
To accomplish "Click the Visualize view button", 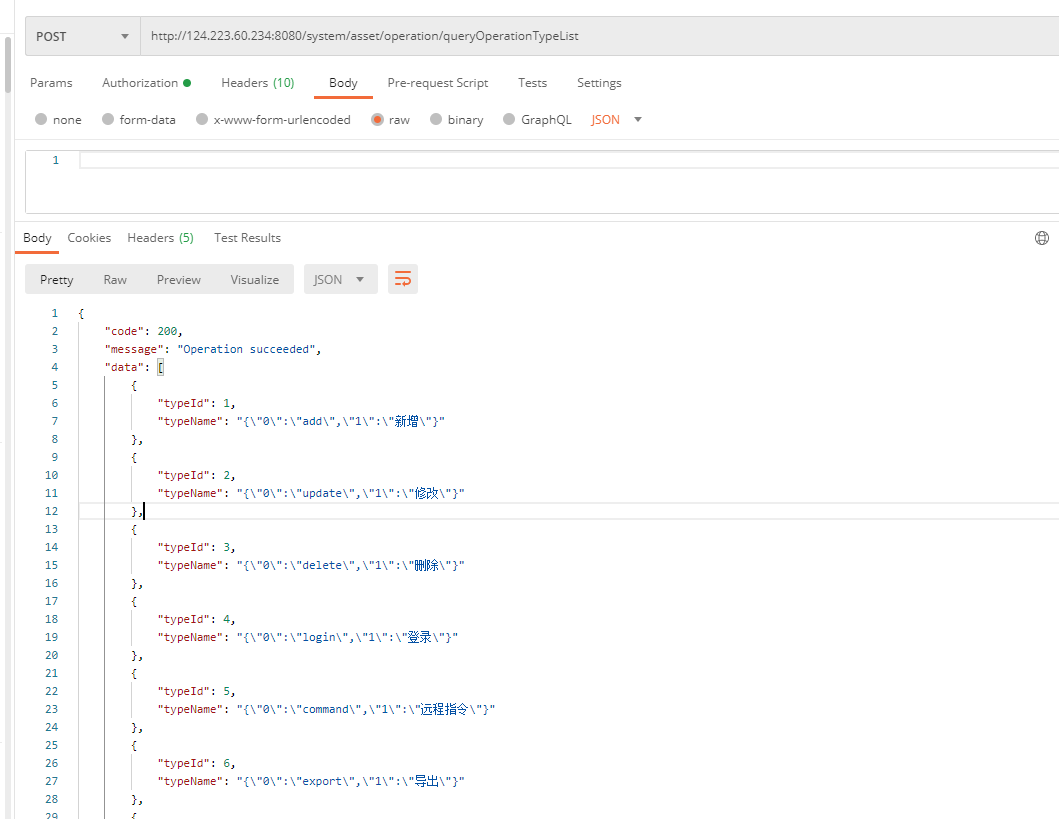I will tap(254, 279).
